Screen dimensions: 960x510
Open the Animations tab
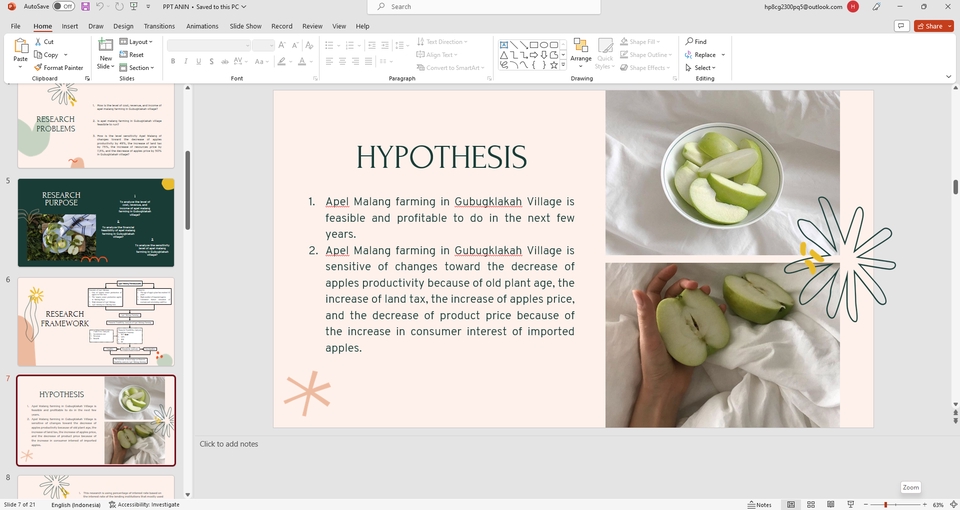(x=202, y=26)
